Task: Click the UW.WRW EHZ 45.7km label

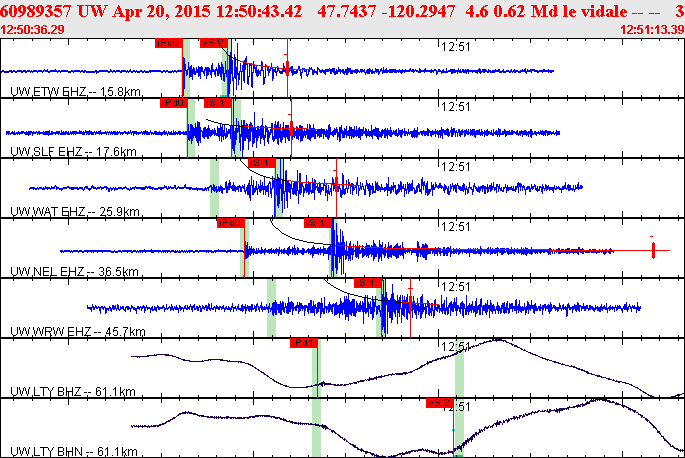Action: [77, 331]
